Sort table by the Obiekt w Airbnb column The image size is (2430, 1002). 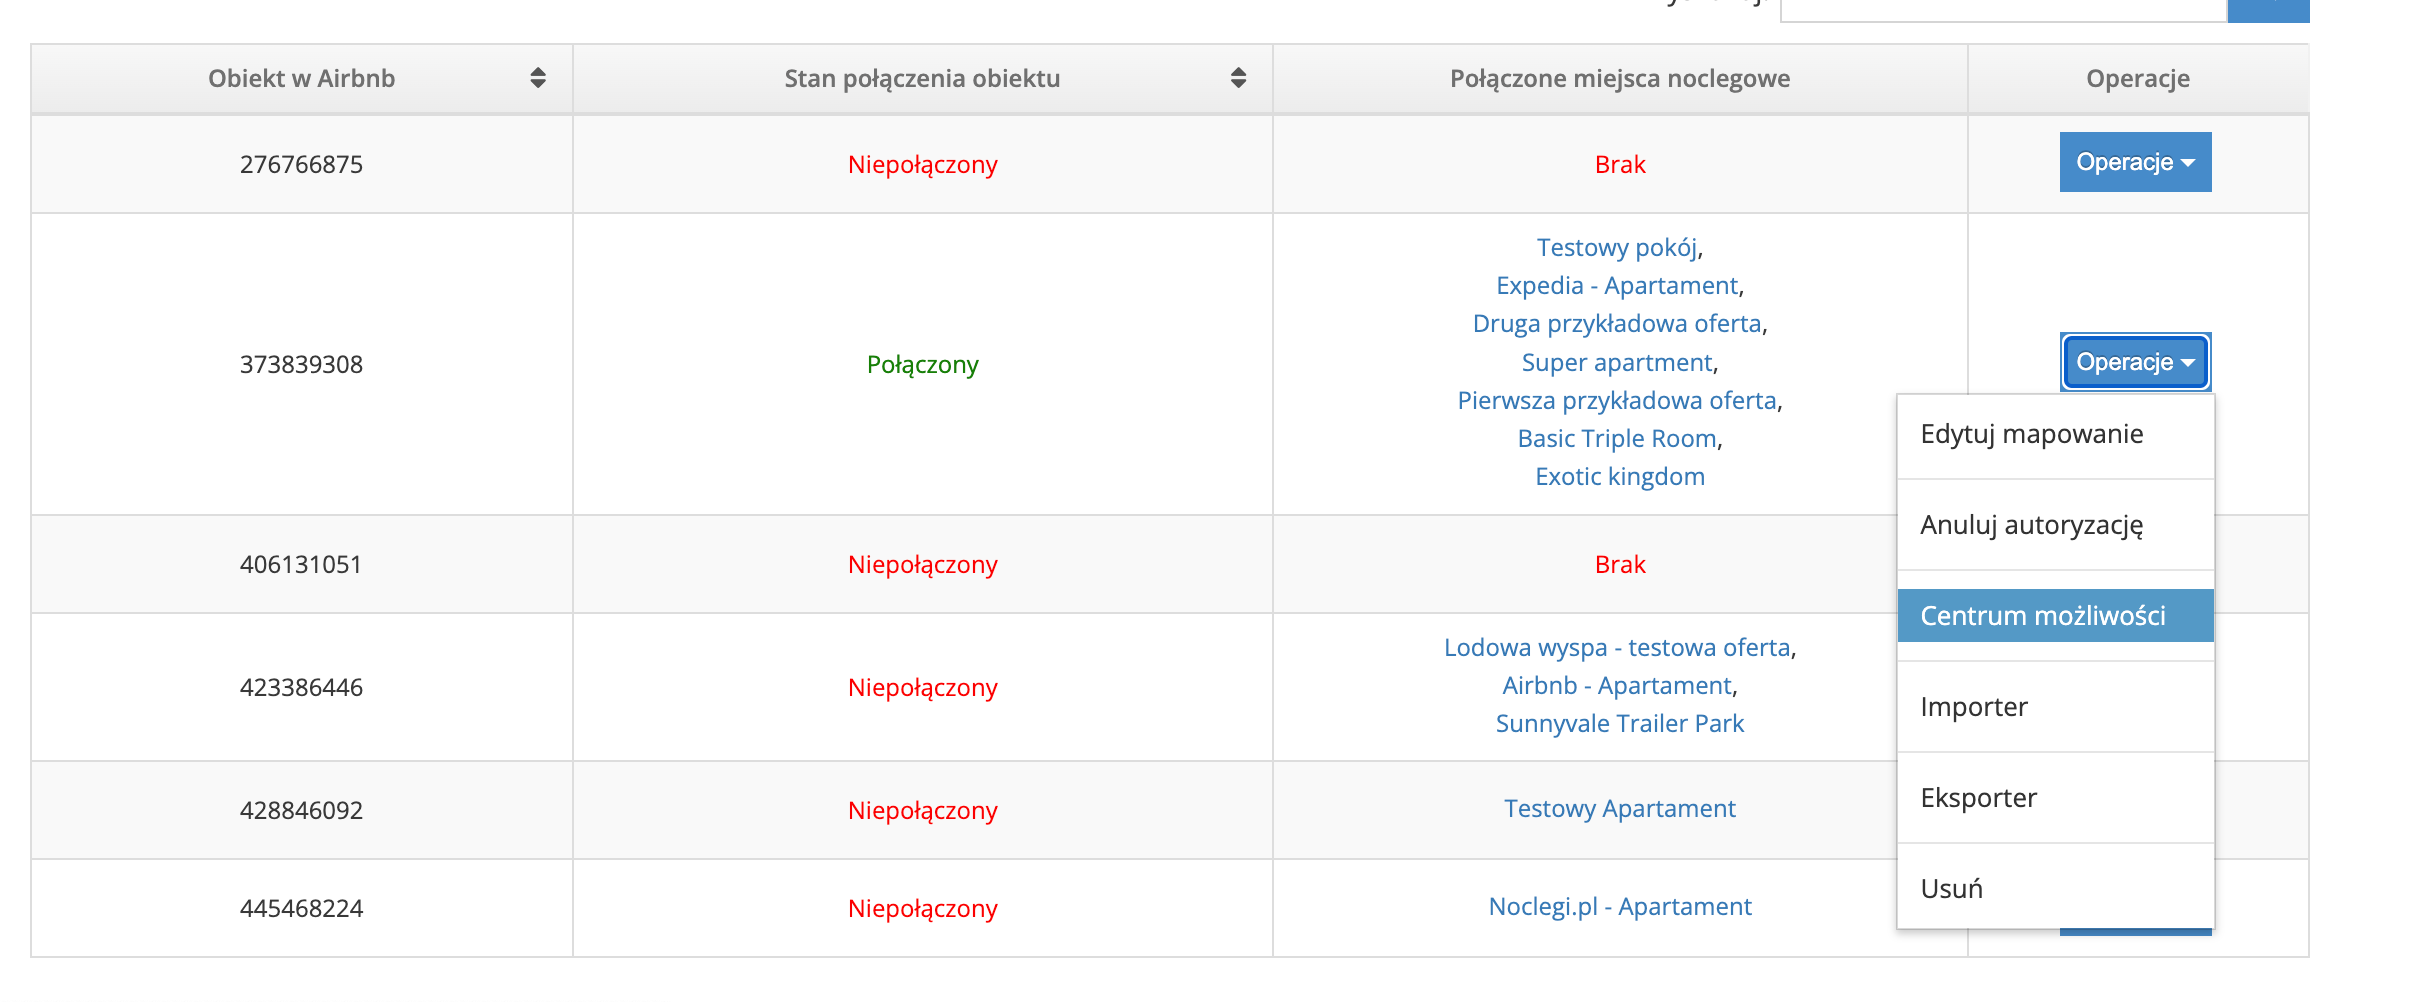point(536,78)
